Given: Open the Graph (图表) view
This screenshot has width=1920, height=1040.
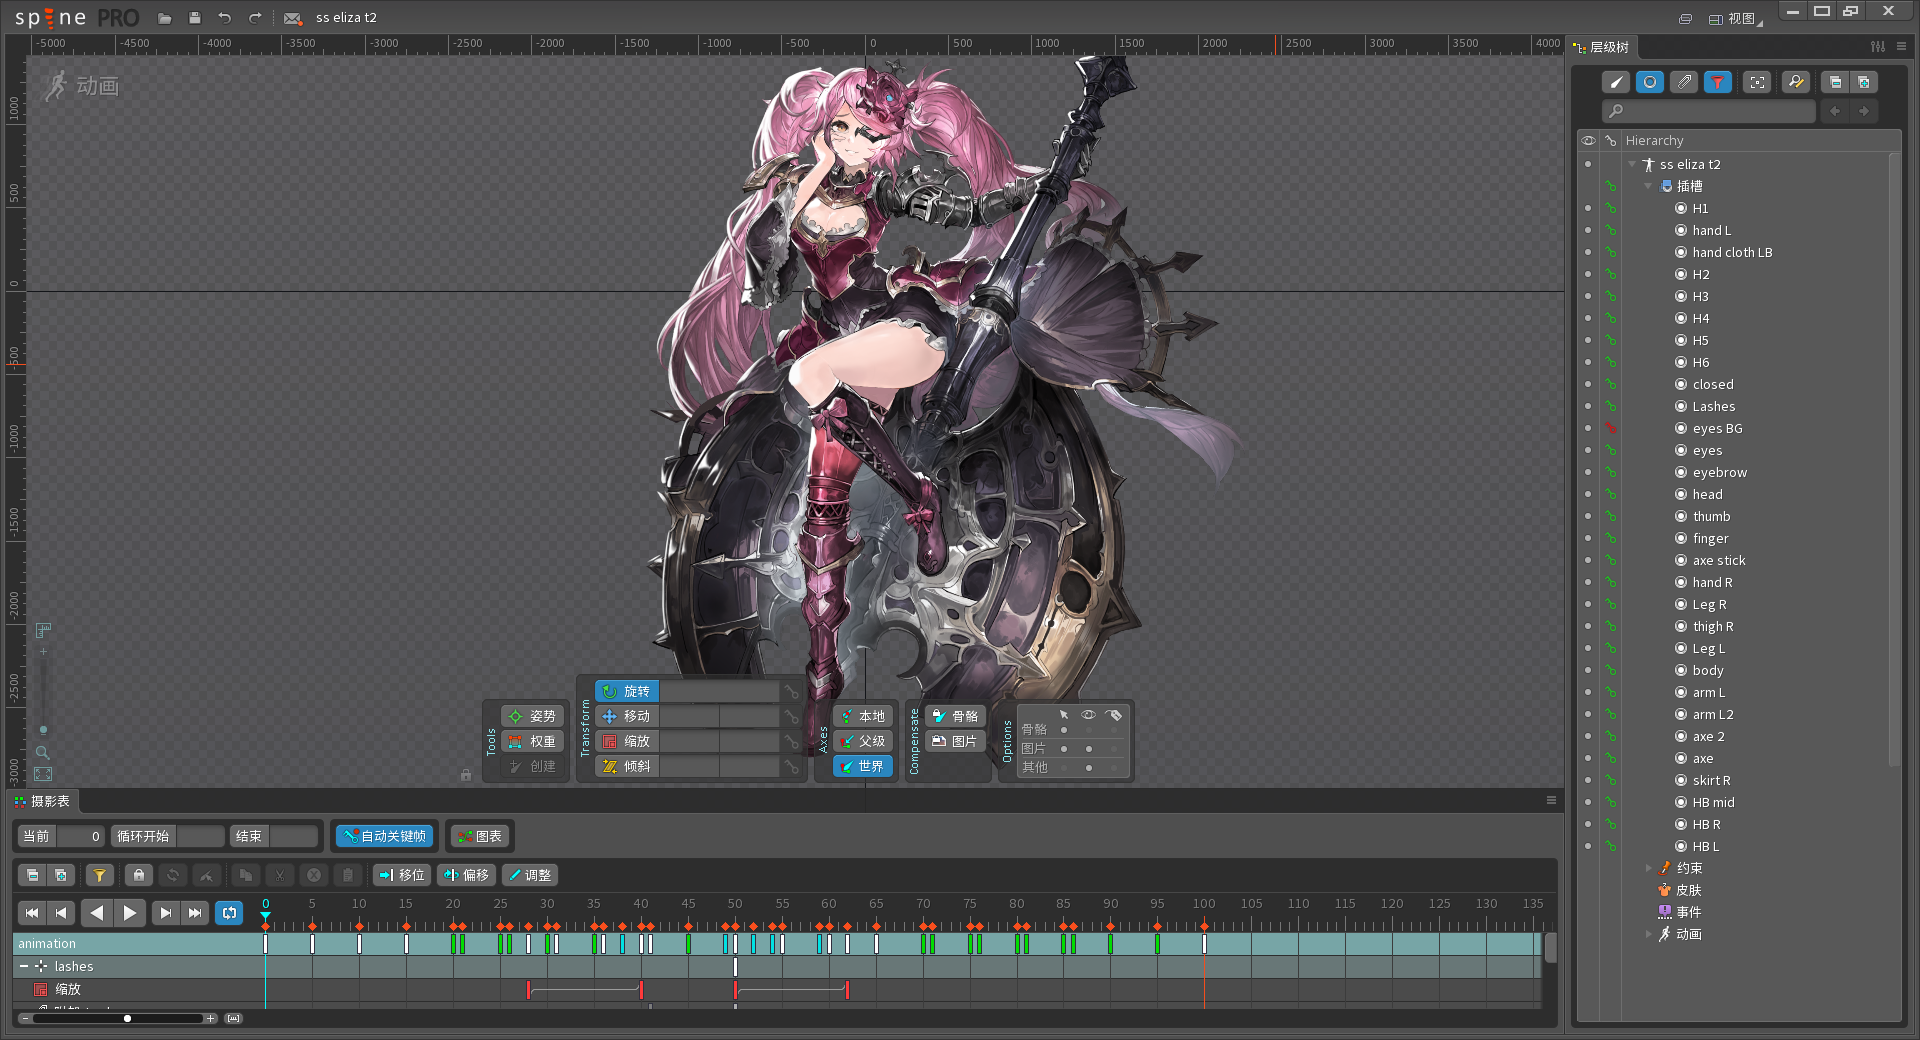Looking at the screenshot, I should pyautogui.click(x=480, y=836).
